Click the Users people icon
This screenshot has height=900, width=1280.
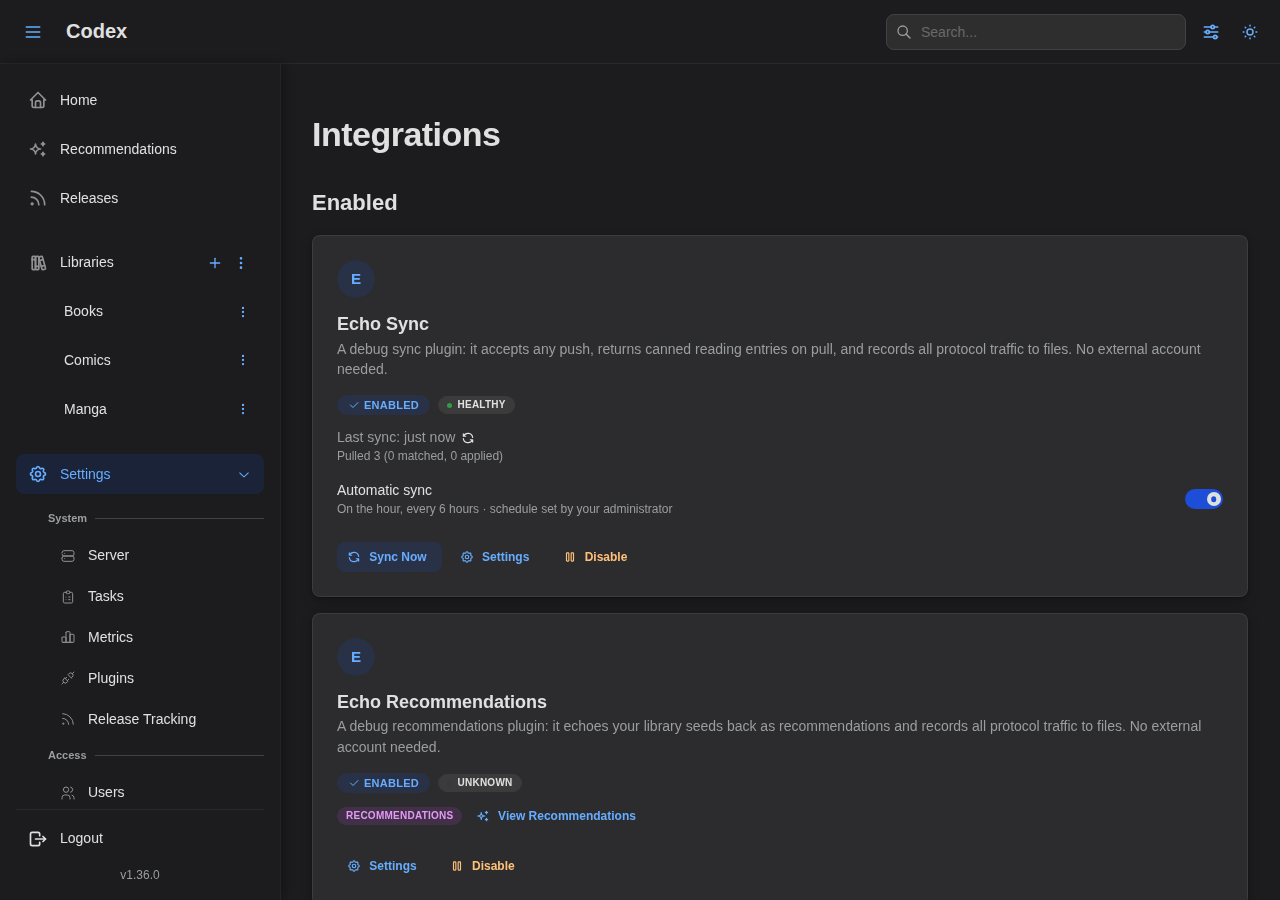[x=68, y=793]
